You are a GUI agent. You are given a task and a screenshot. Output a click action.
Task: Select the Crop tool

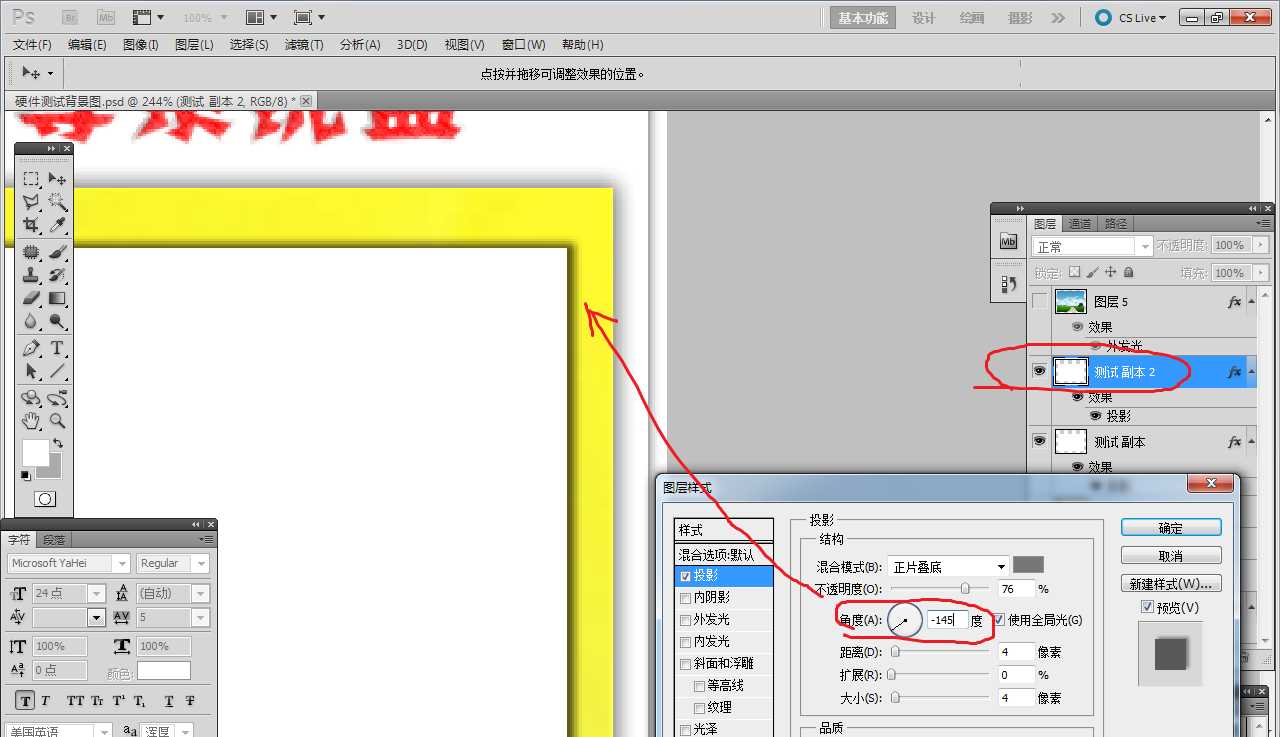(31, 225)
